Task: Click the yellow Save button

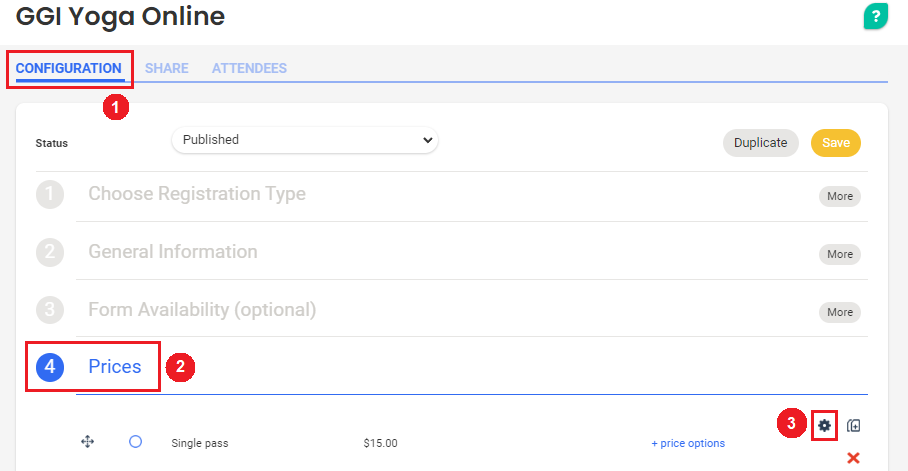Action: pos(835,143)
